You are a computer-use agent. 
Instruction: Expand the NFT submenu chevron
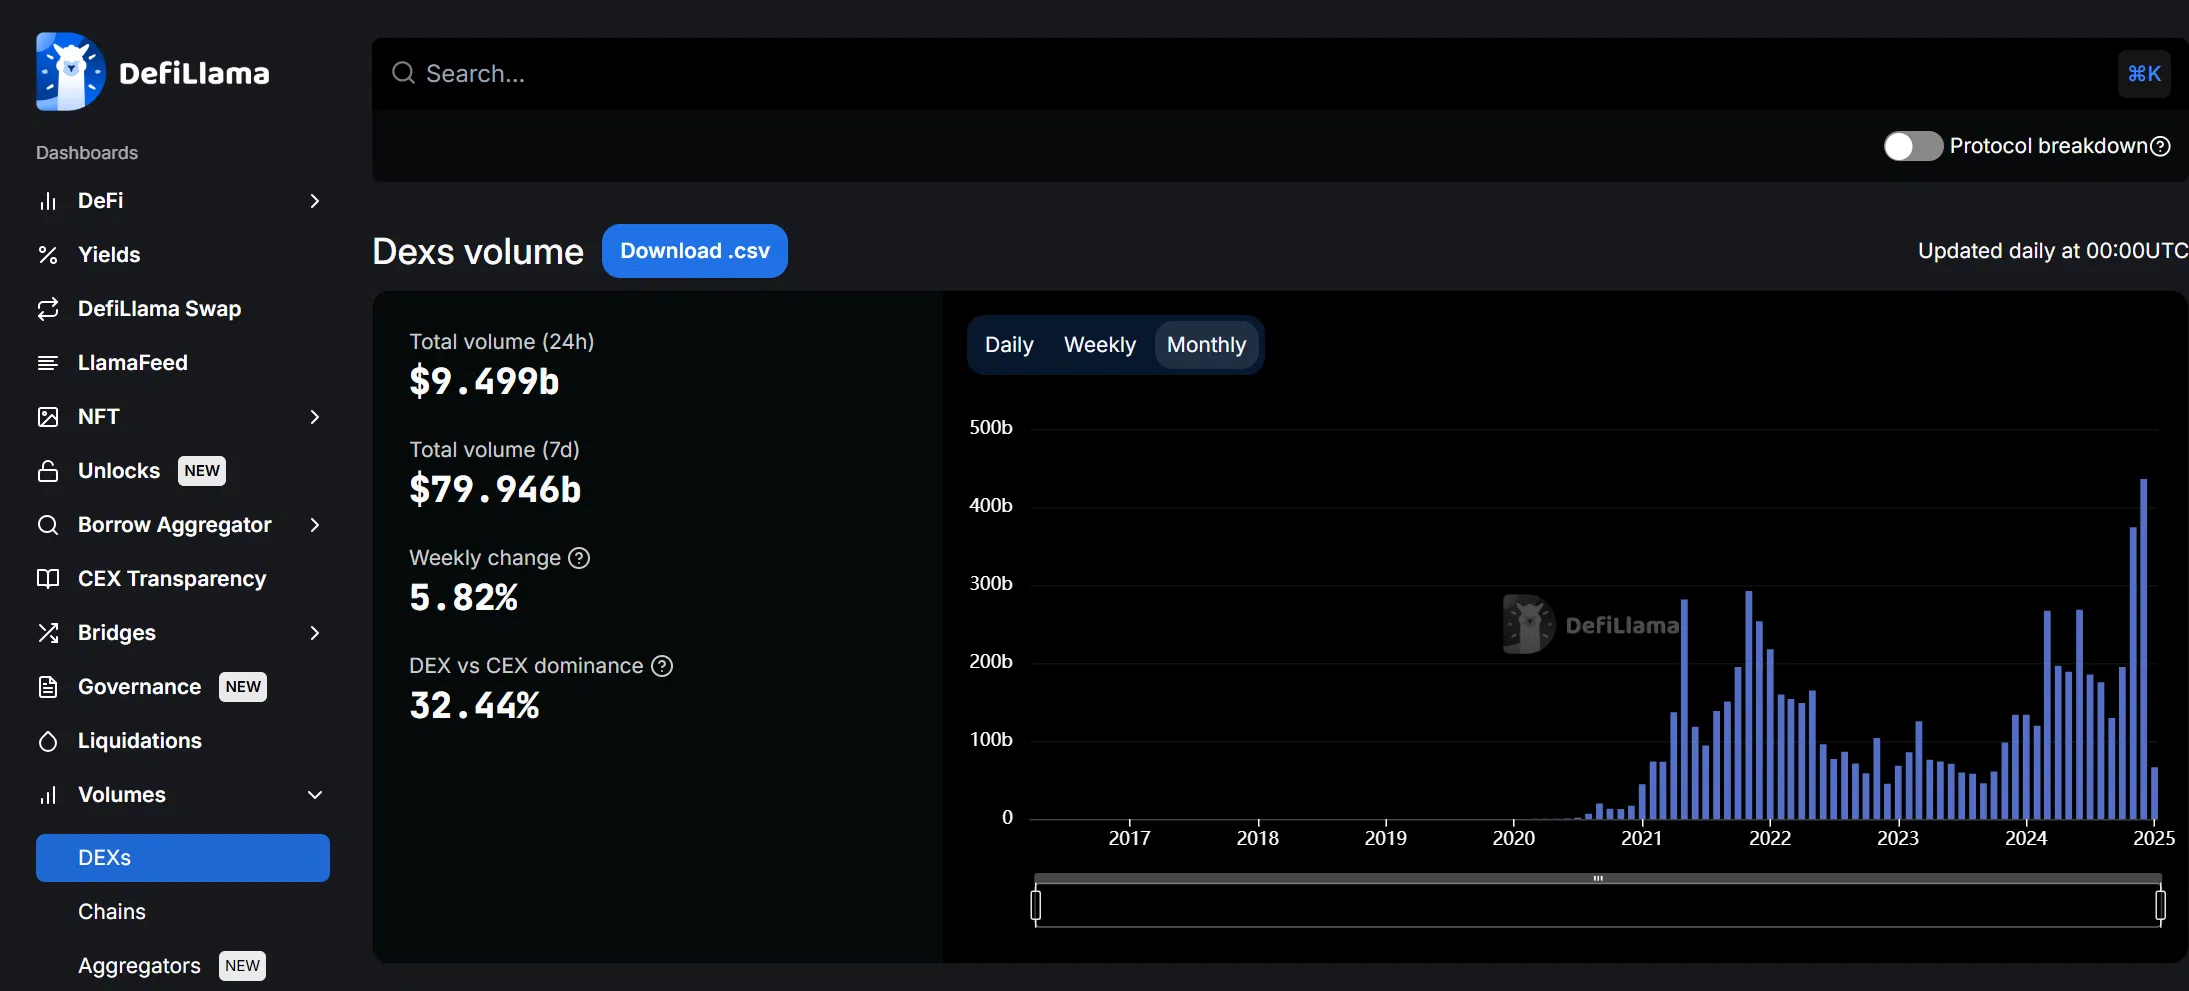click(x=315, y=417)
